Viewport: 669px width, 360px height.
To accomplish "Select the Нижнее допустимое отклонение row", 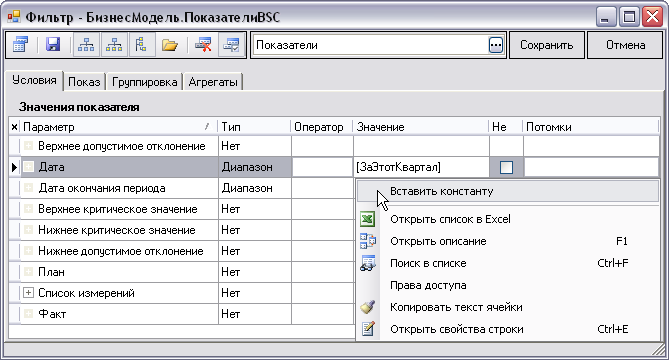I will pos(119,251).
